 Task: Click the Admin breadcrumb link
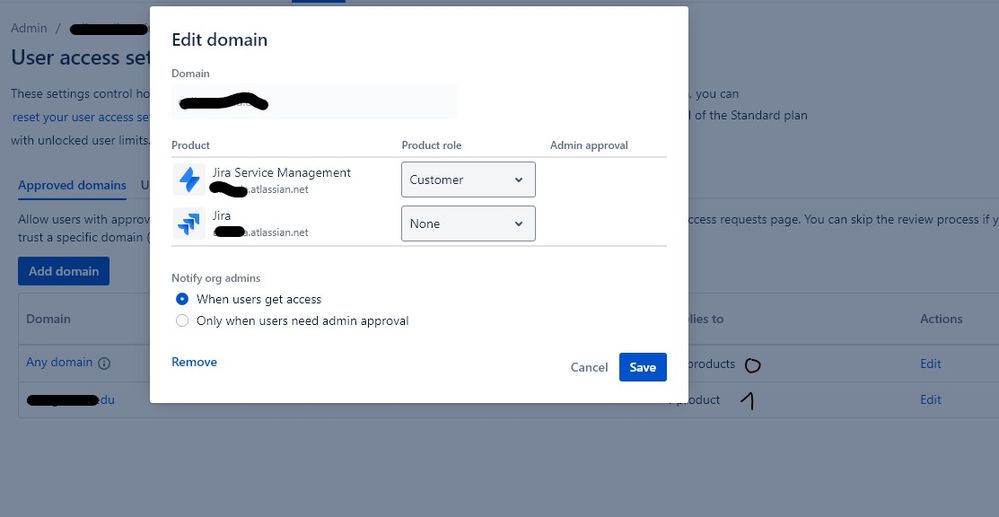click(29, 28)
